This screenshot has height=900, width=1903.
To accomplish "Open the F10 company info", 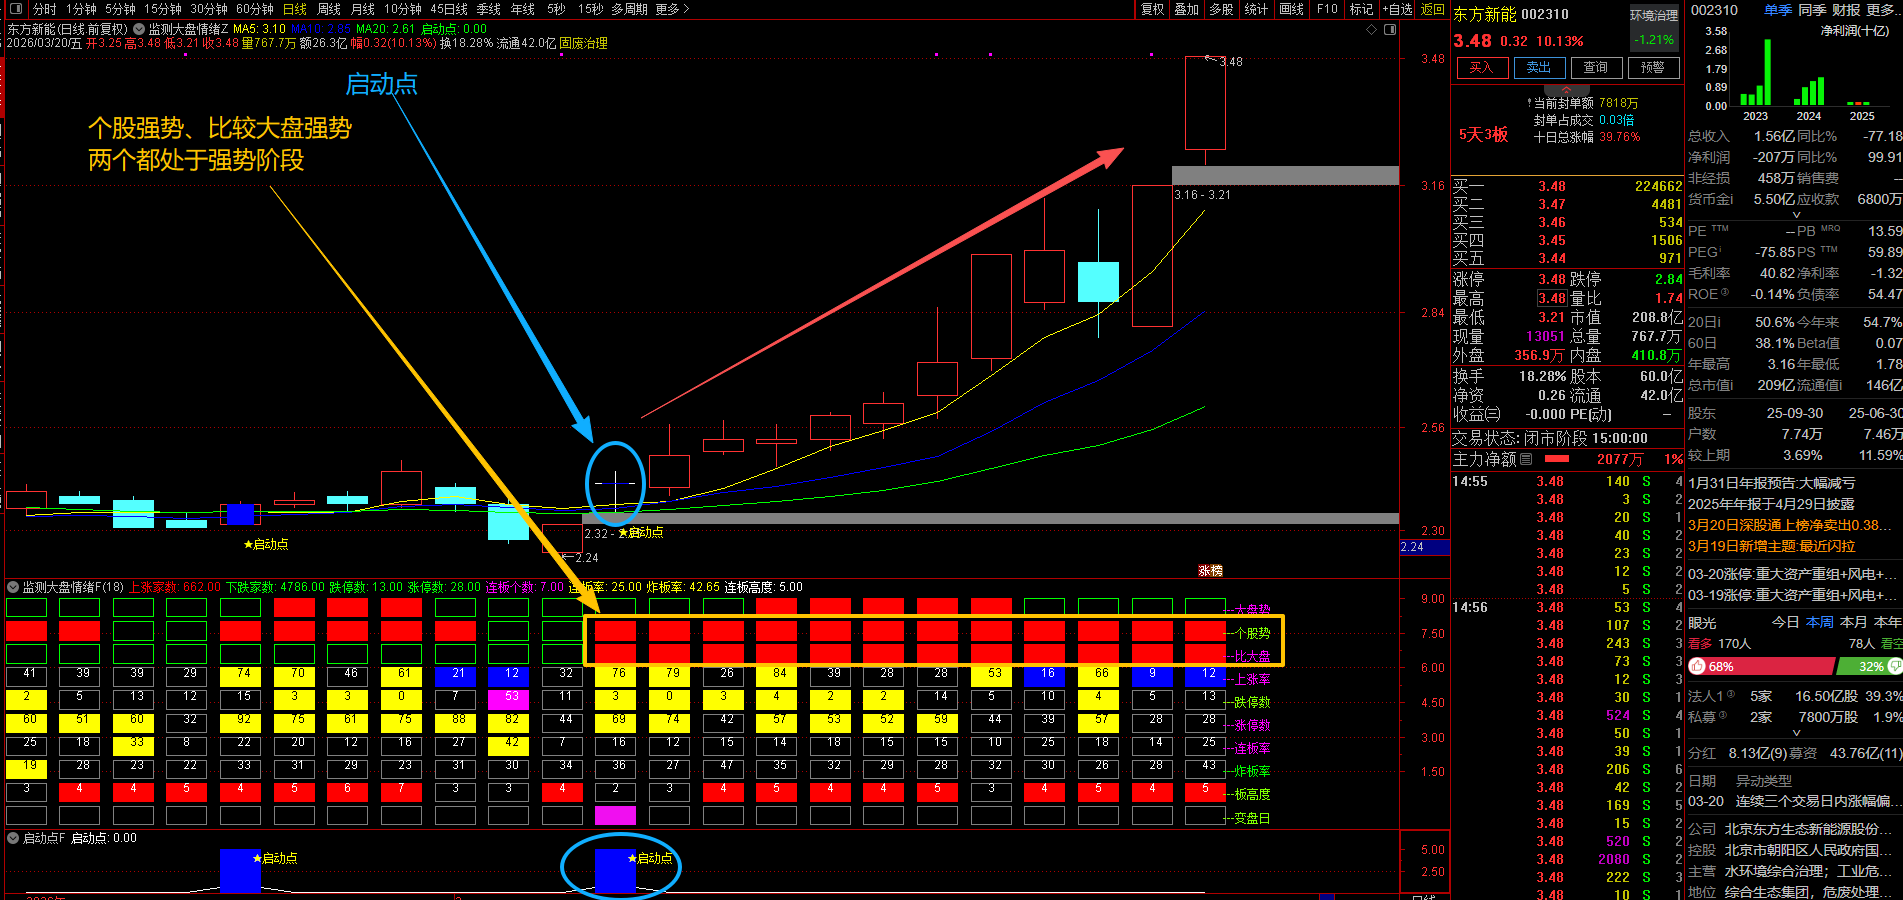I will (1327, 9).
